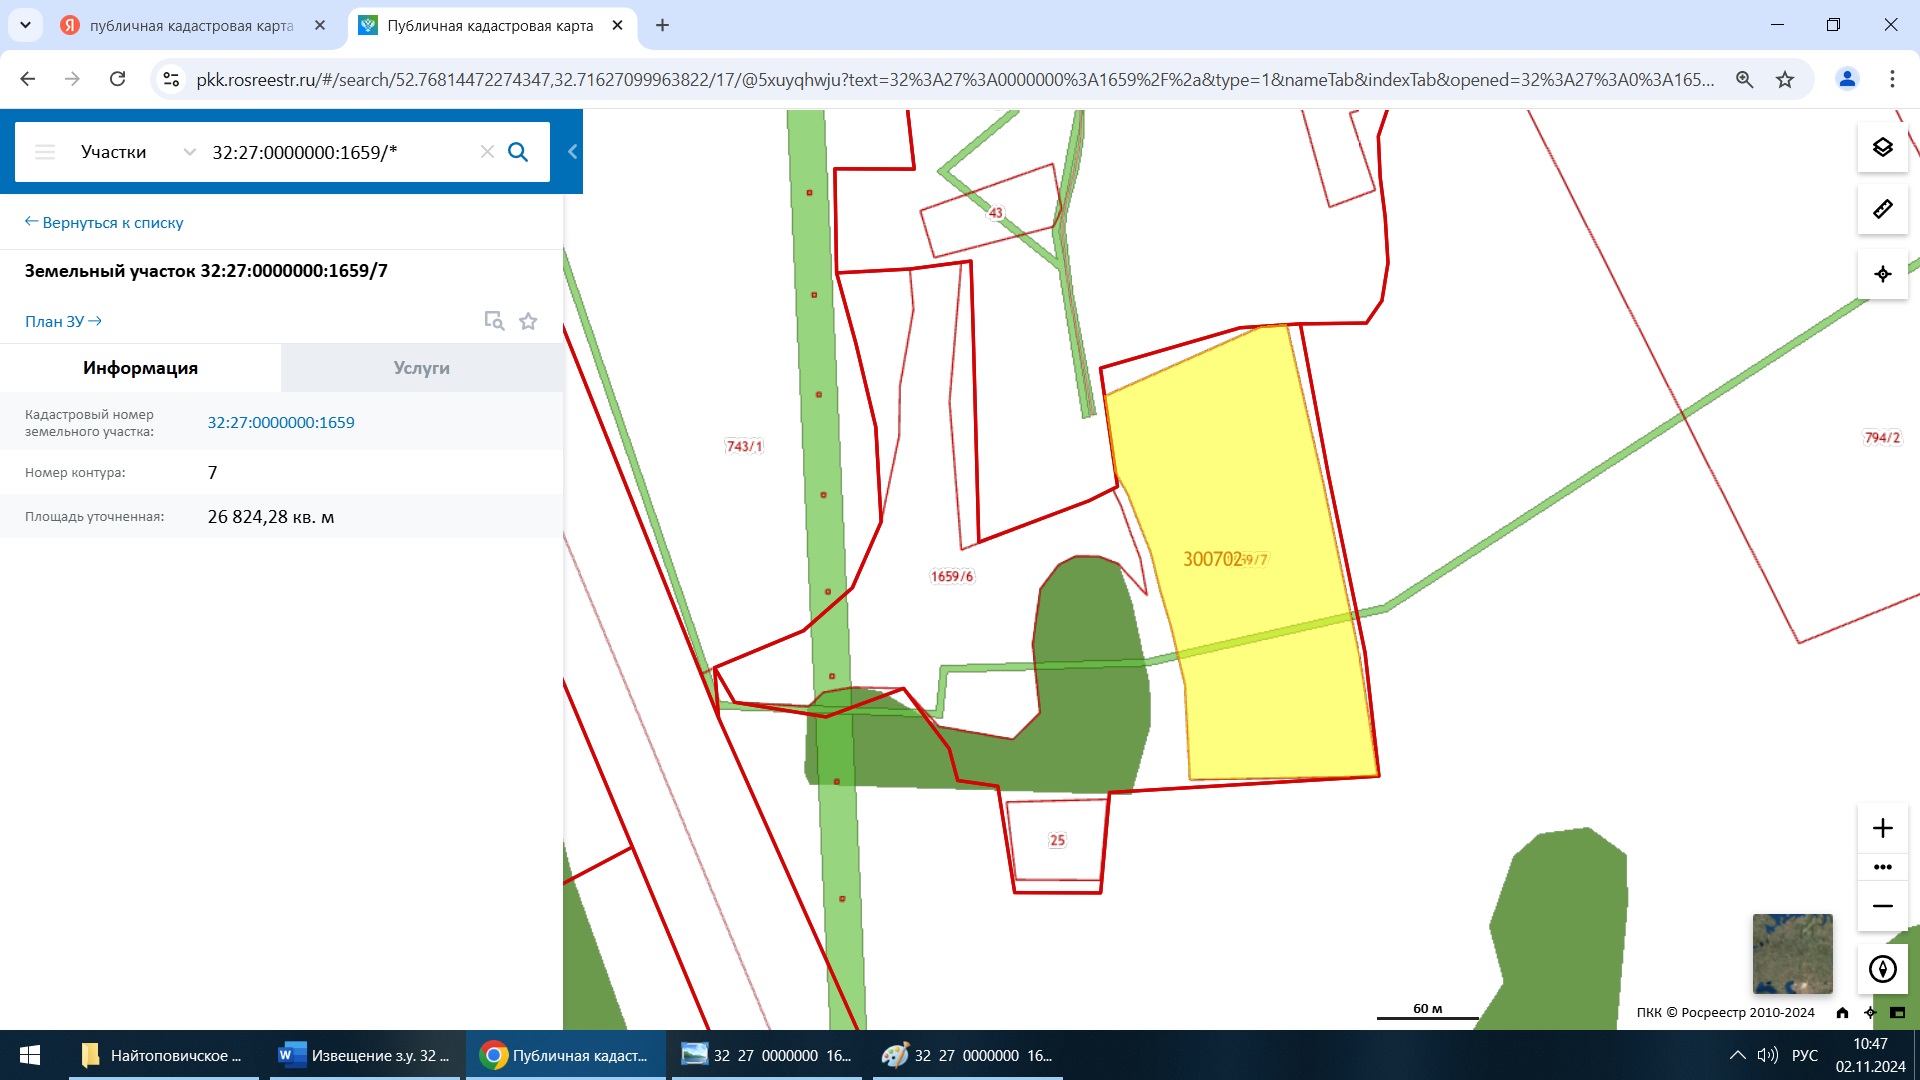
Task: Zoom out of the map
Action: point(1882,906)
